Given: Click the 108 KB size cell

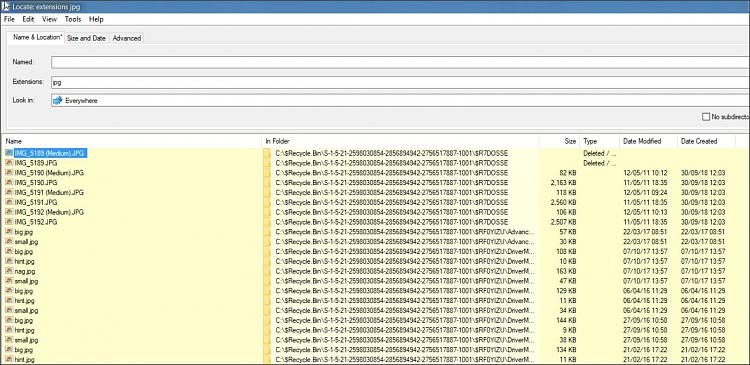Looking at the screenshot, I should (567, 251).
